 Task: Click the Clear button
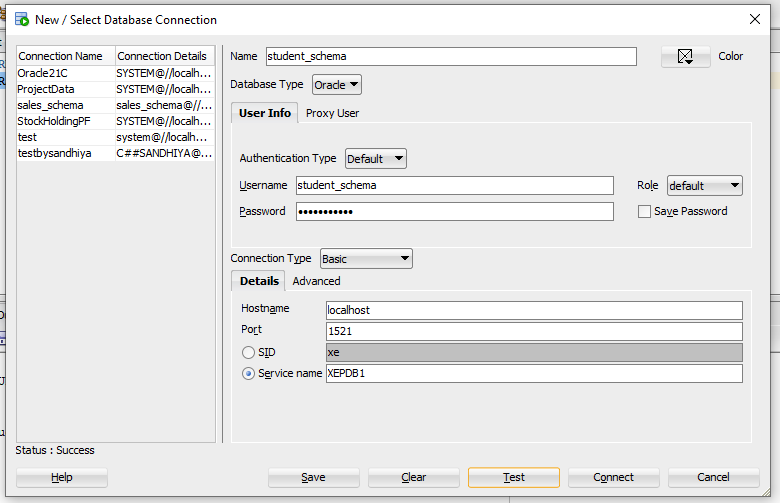point(413,478)
